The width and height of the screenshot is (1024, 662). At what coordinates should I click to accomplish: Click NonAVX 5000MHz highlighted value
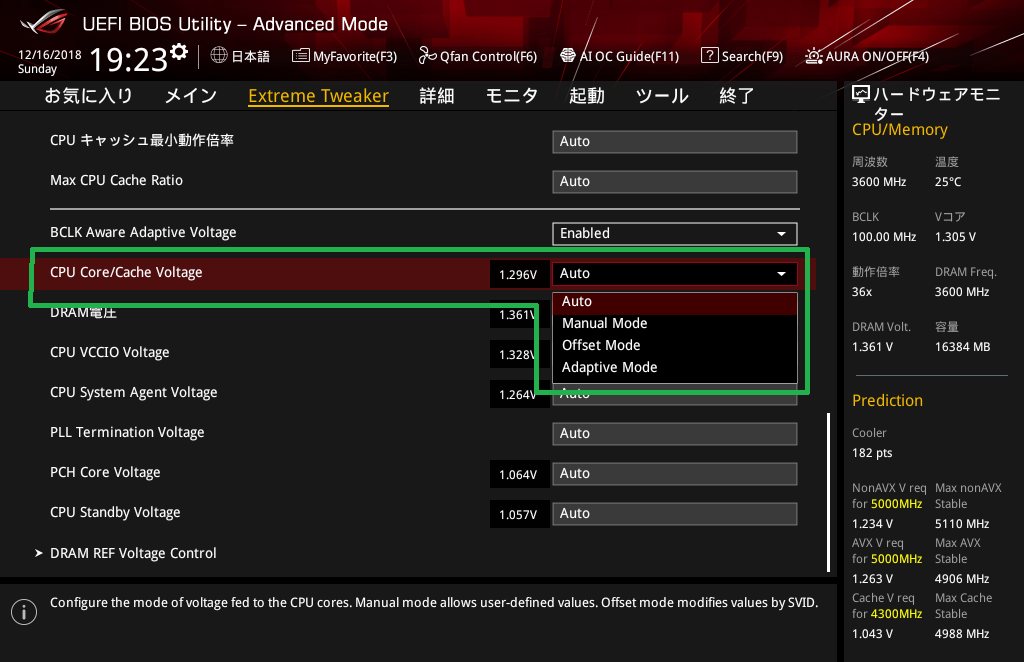point(897,504)
